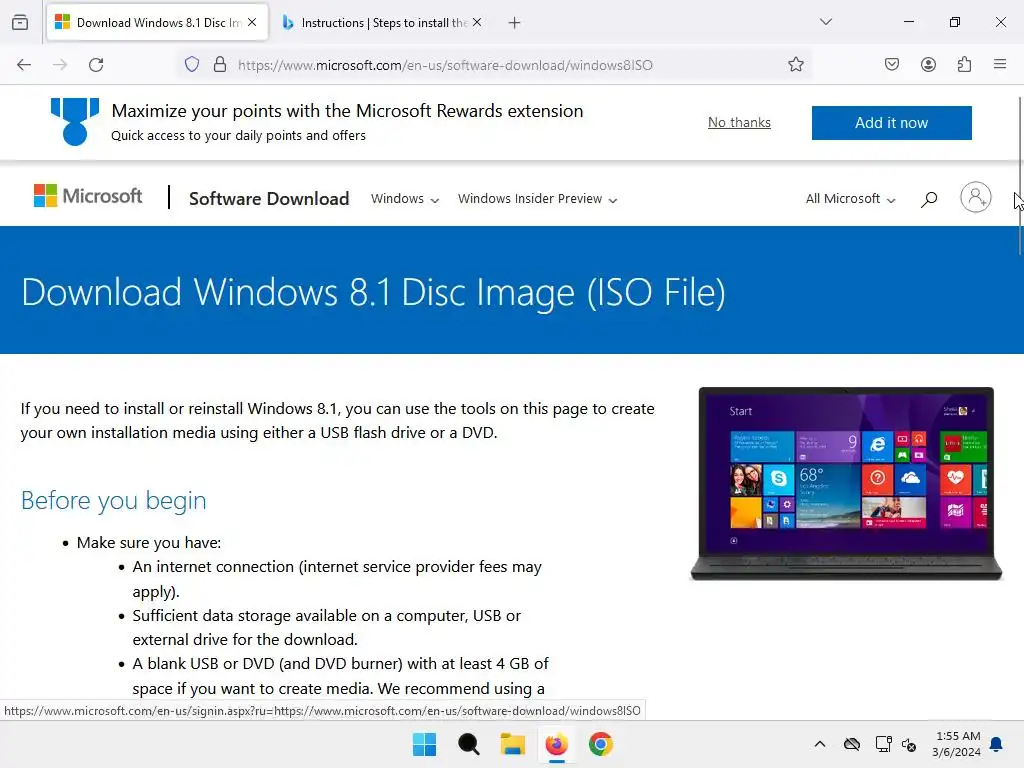The height and width of the screenshot is (768, 1024).
Task: Open the notification bell in taskbar
Action: (x=997, y=744)
